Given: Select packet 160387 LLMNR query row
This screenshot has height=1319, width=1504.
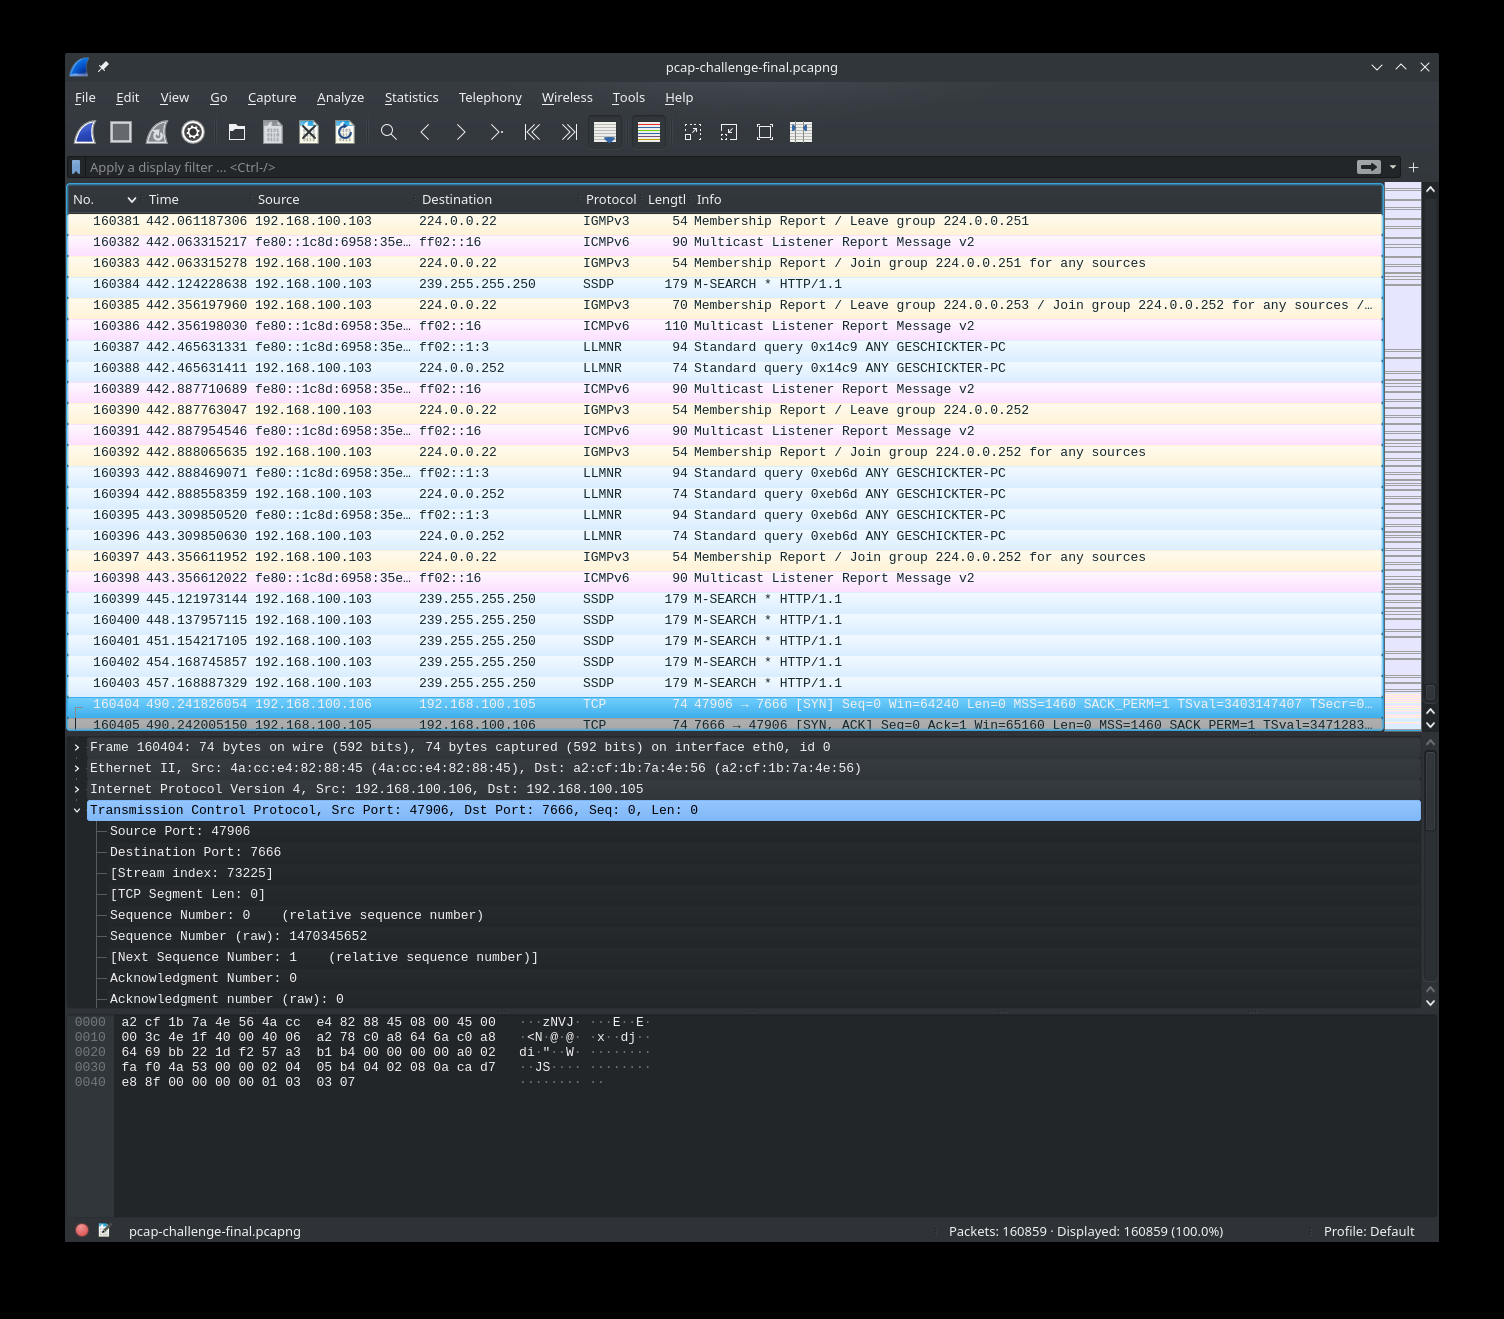Looking at the screenshot, I should [x=725, y=347].
